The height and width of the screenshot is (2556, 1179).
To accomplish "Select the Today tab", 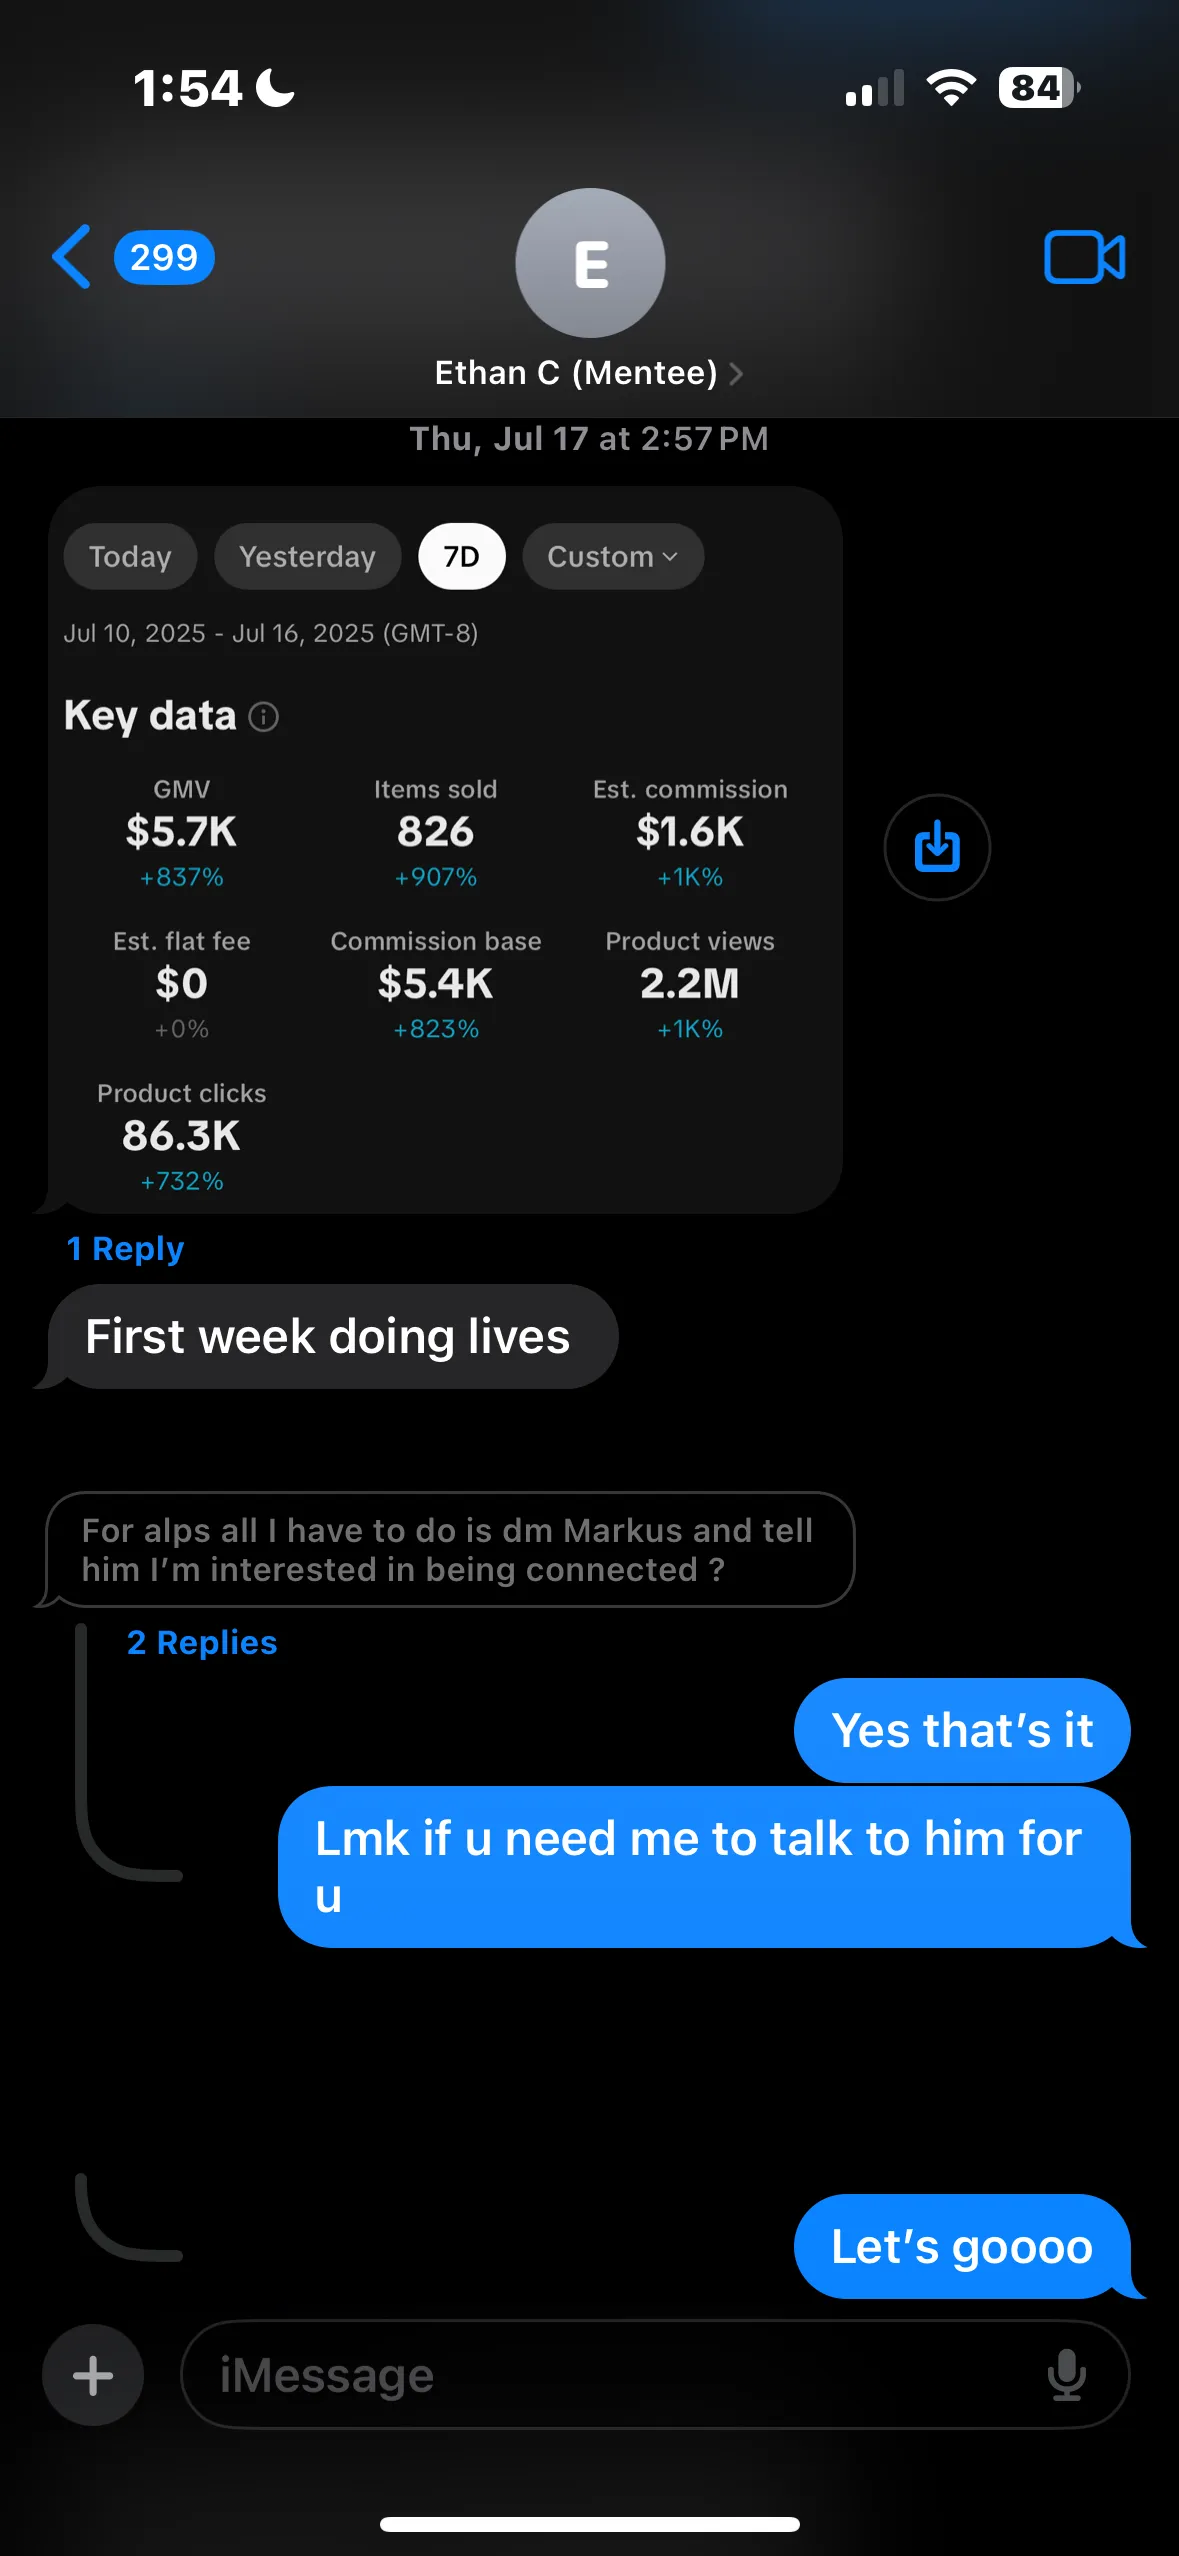I will [130, 556].
